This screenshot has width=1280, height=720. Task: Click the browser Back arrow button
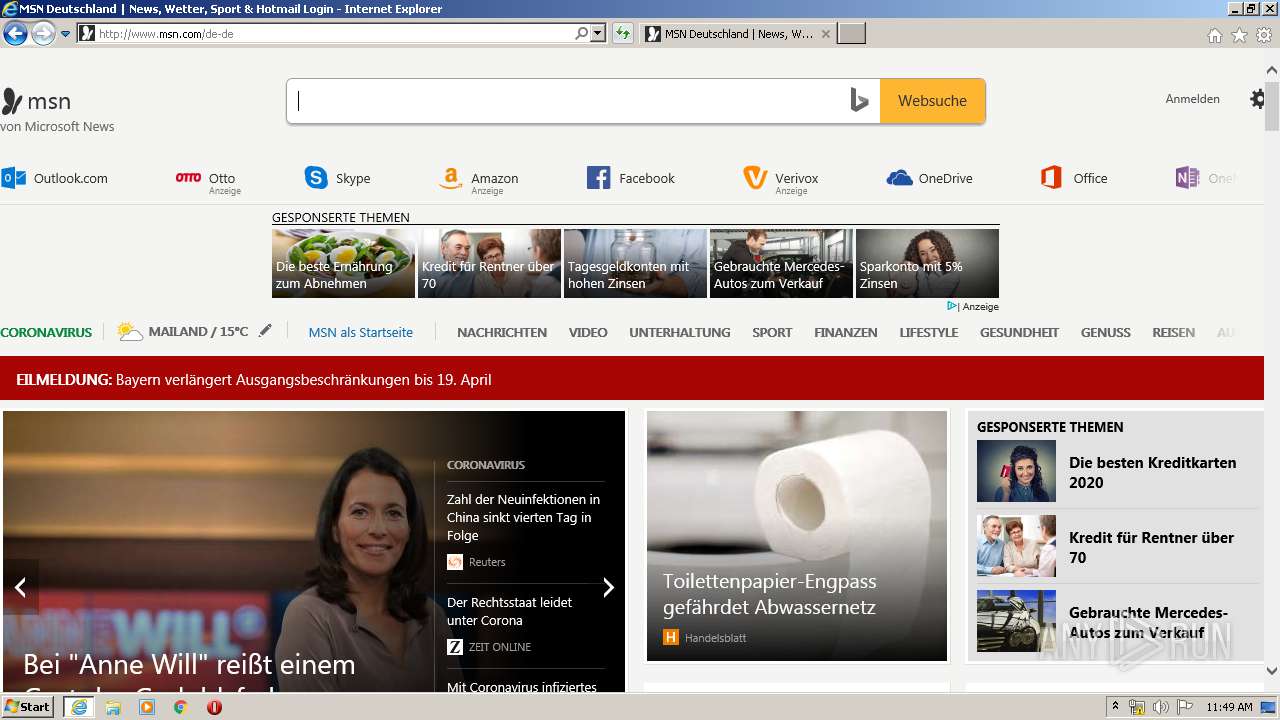(15, 34)
